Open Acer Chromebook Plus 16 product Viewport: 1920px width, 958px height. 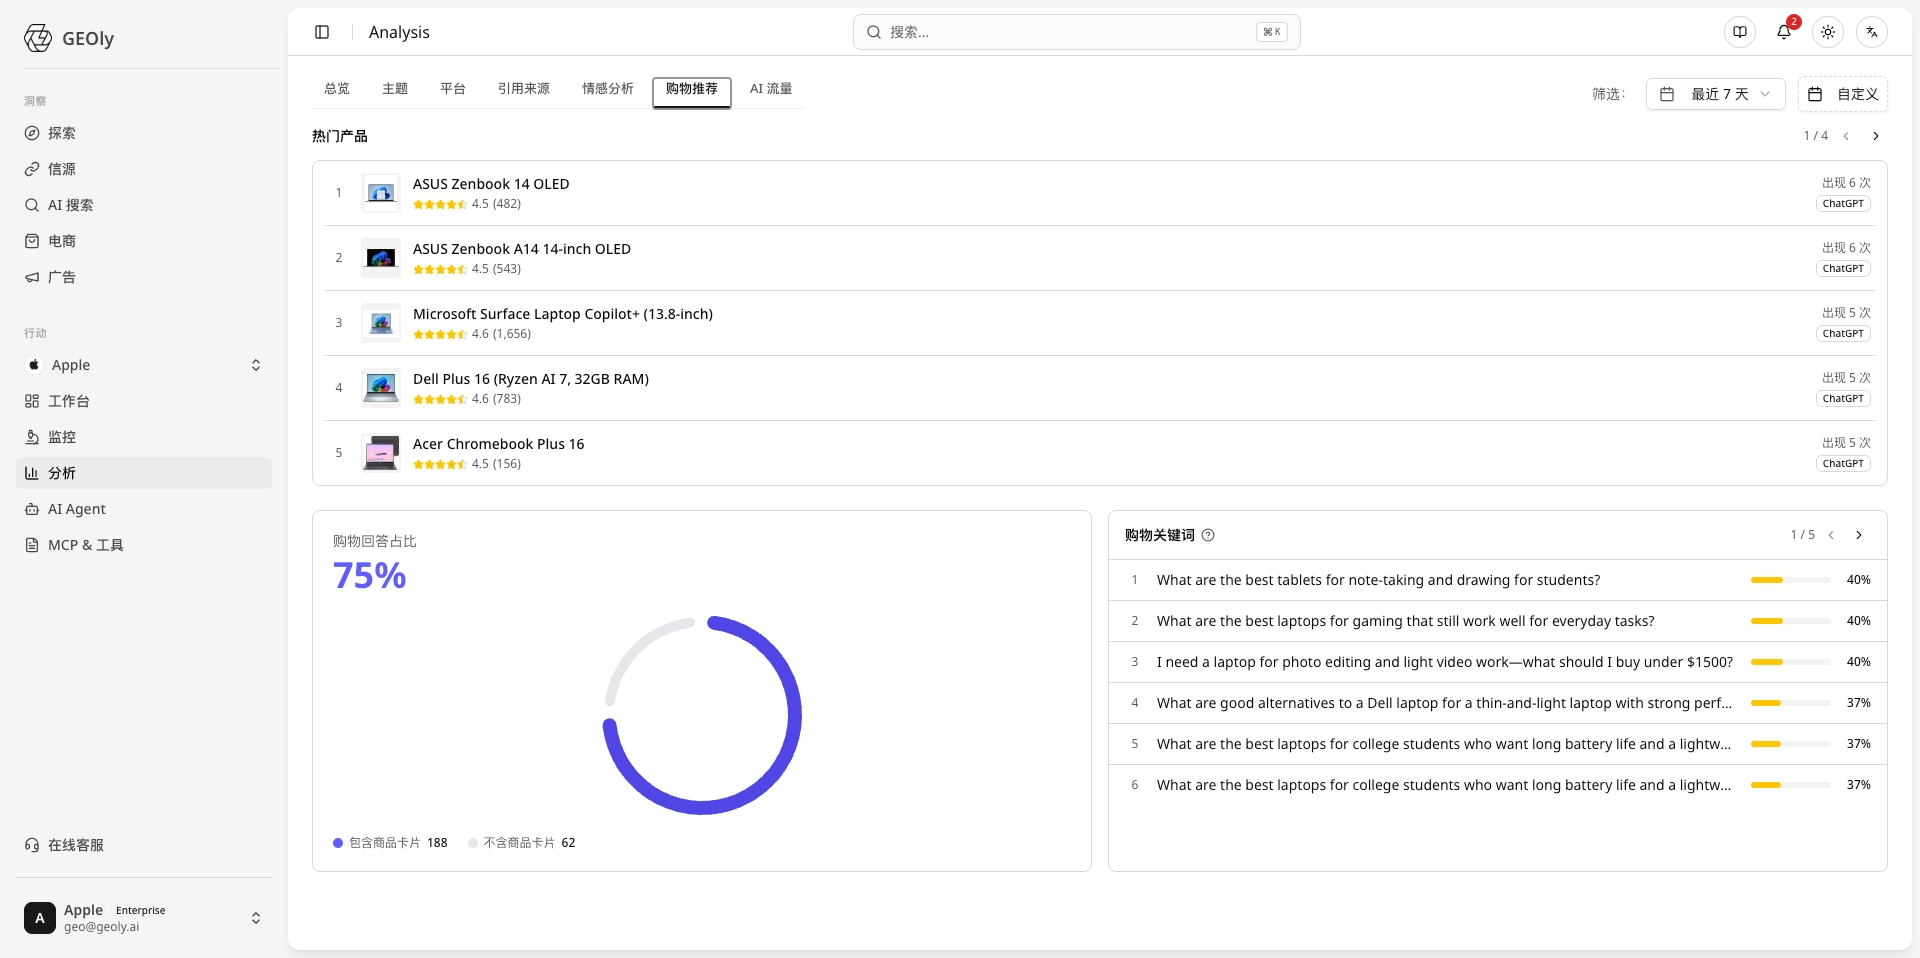1100,453
